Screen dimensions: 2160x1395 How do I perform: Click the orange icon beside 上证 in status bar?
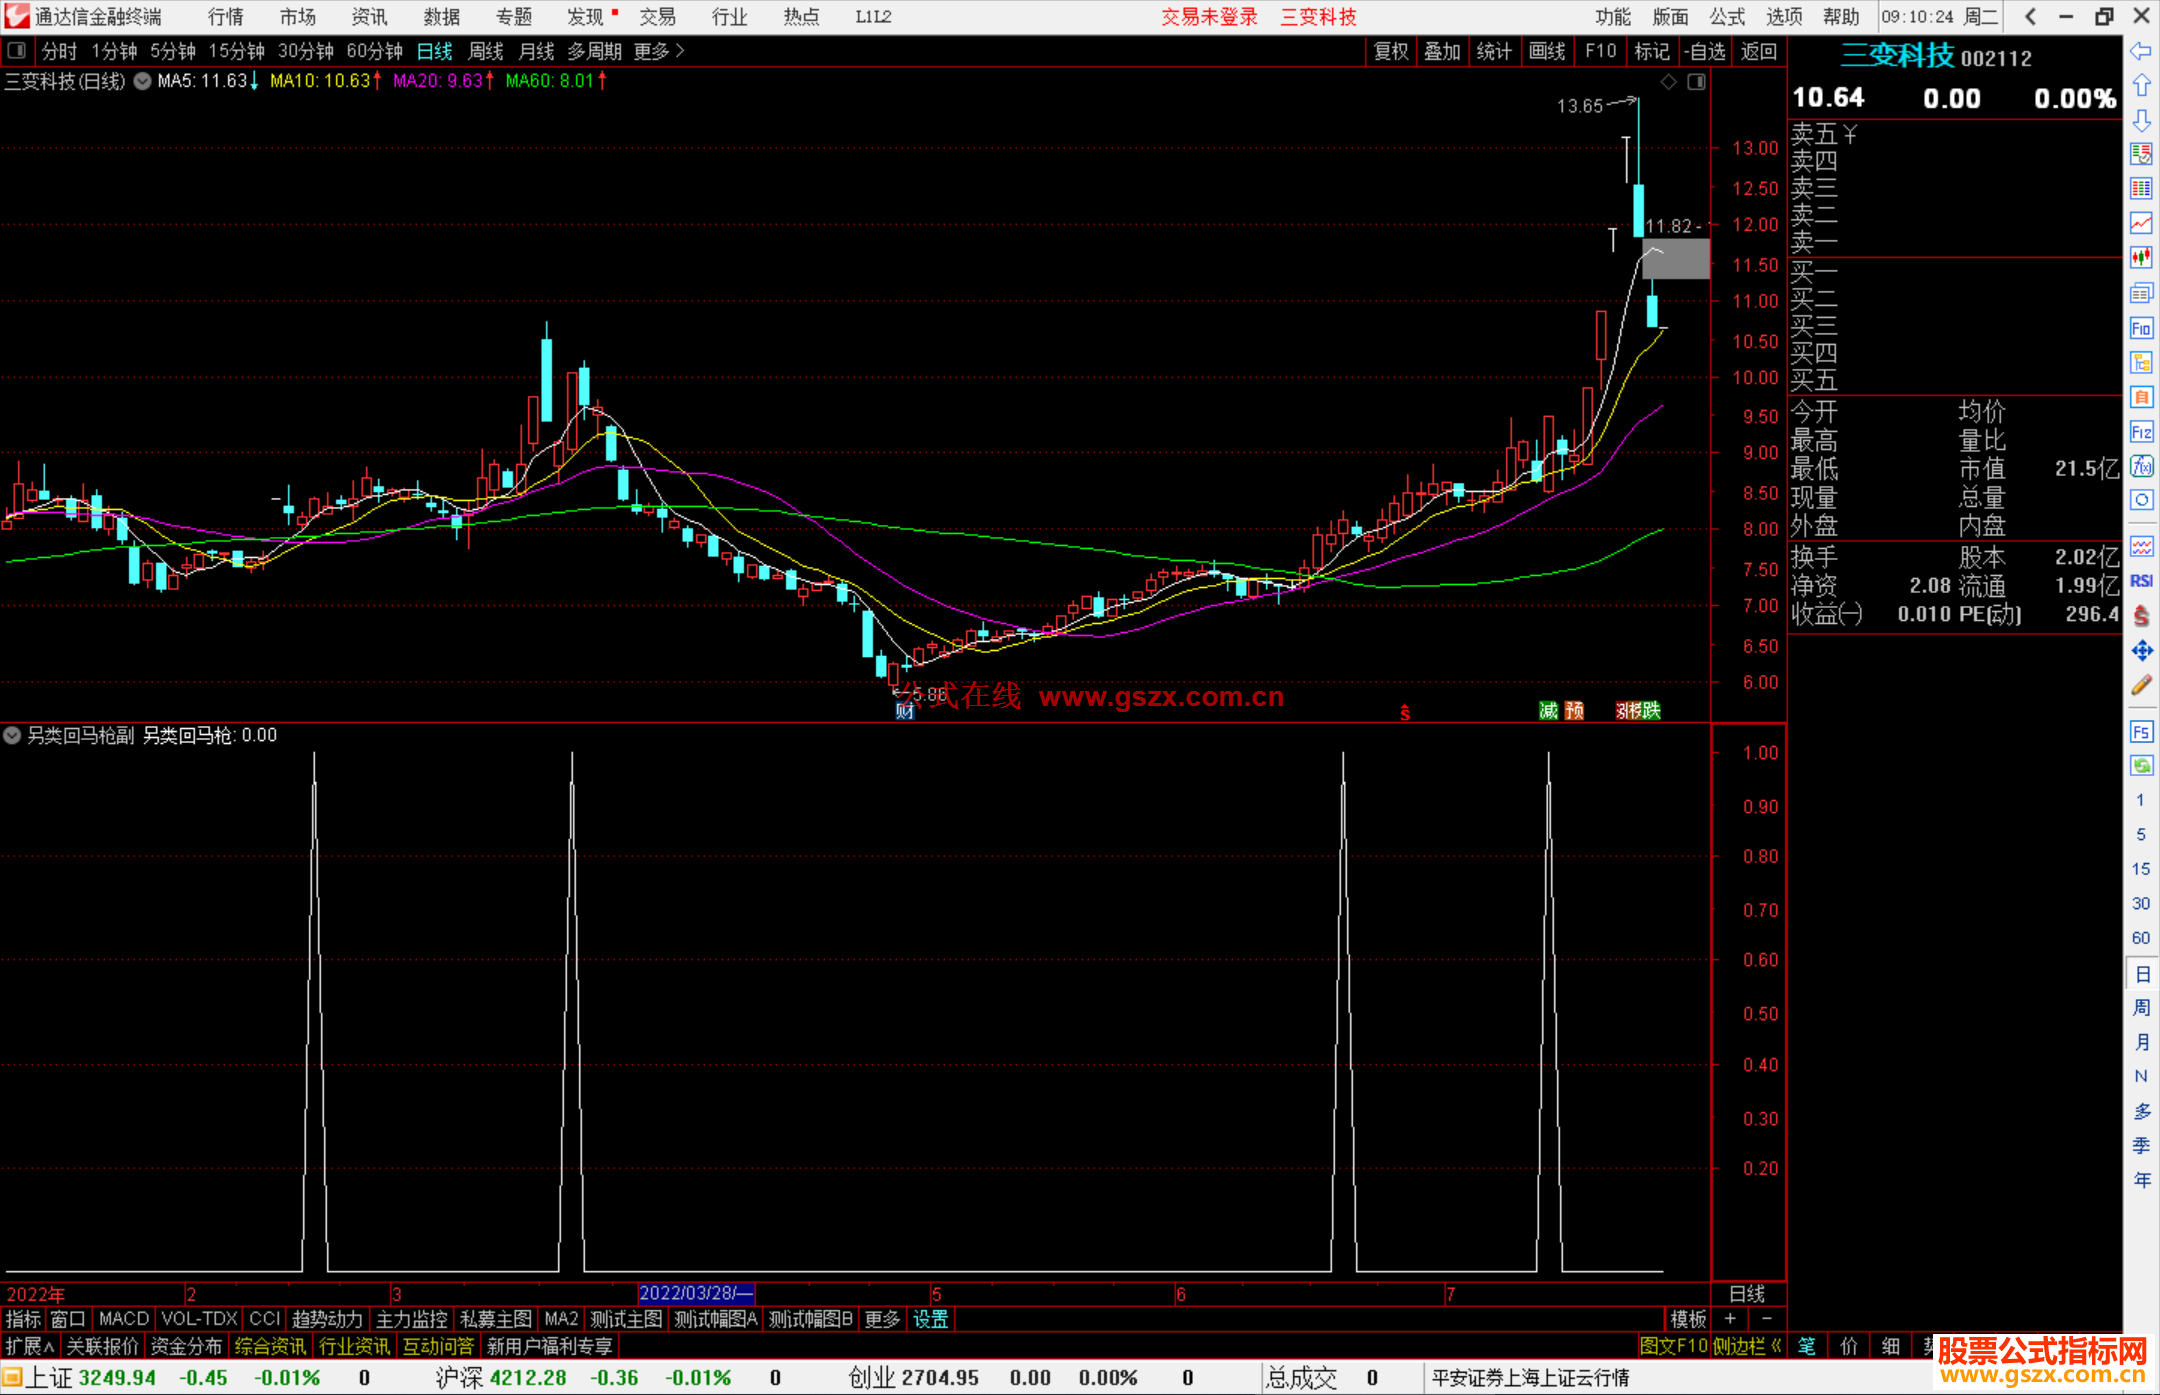click(x=12, y=1378)
